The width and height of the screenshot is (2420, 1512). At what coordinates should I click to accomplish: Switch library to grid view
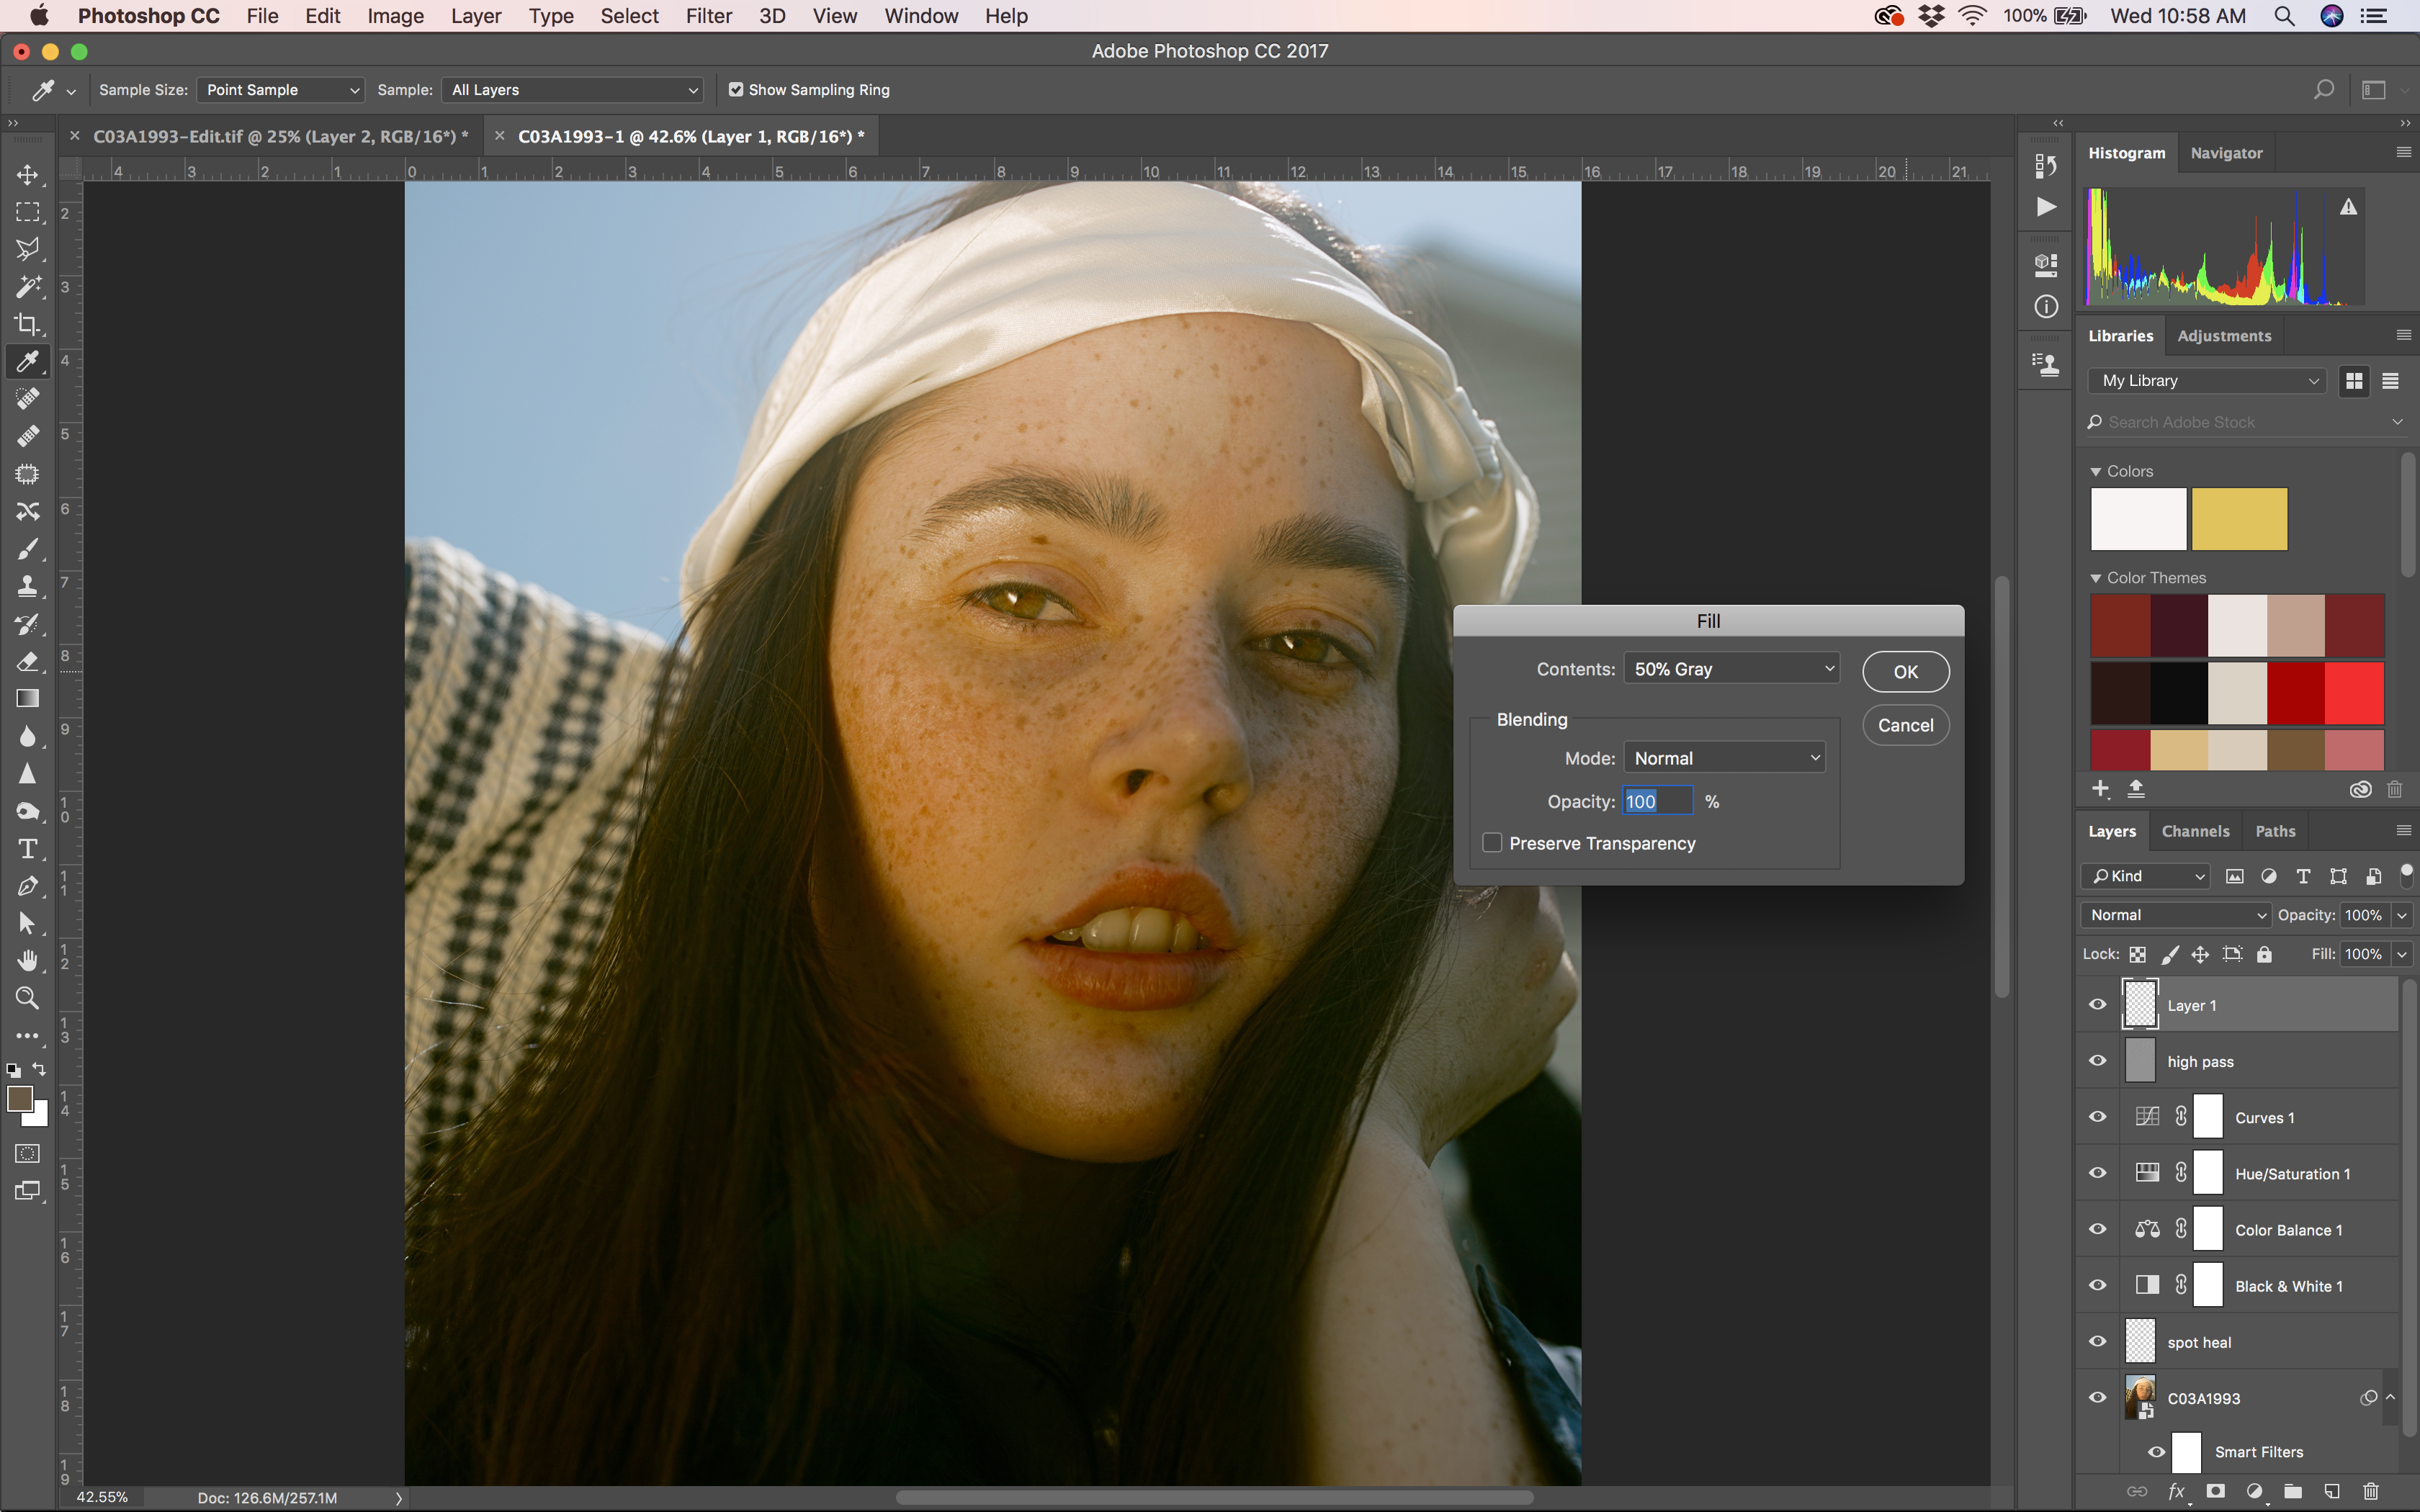click(x=2354, y=381)
